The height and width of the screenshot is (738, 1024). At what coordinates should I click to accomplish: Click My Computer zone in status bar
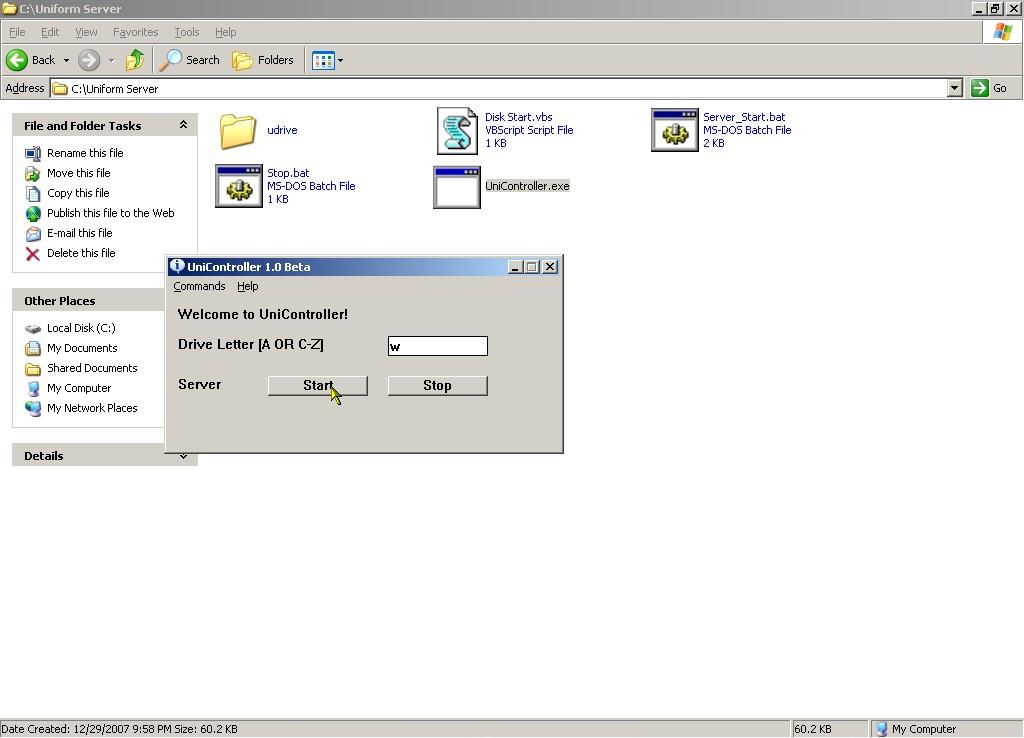point(916,729)
